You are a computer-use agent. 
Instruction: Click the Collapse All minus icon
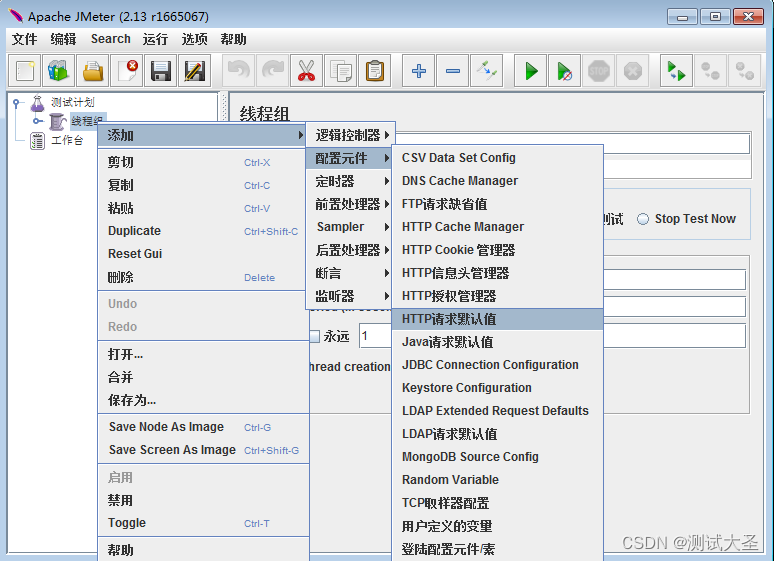[x=453, y=71]
